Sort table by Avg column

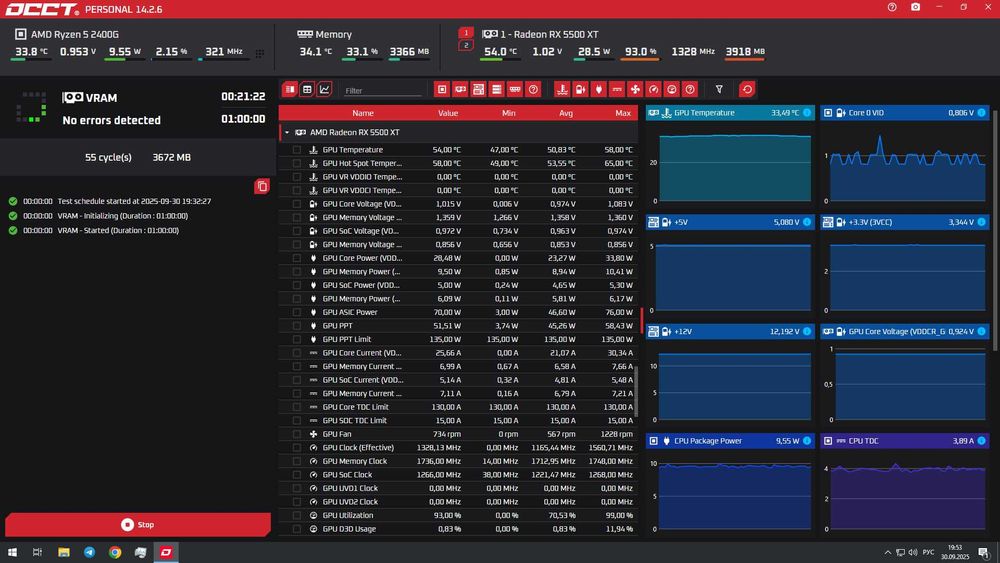click(x=566, y=113)
